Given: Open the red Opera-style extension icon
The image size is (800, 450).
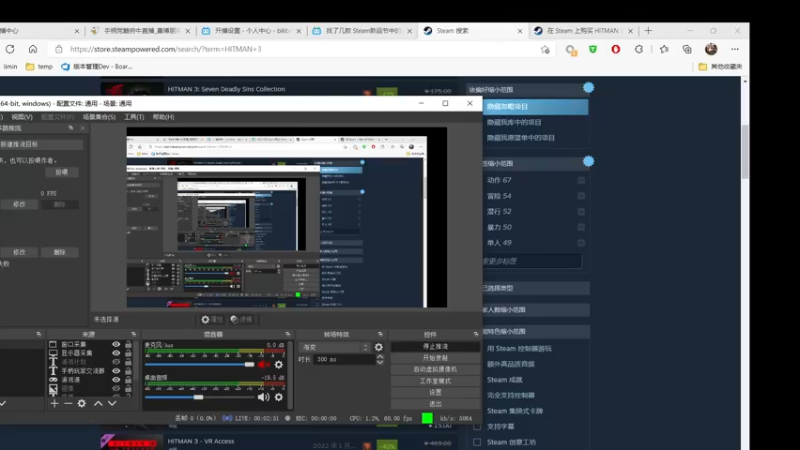Looking at the screenshot, I should pos(616,49).
